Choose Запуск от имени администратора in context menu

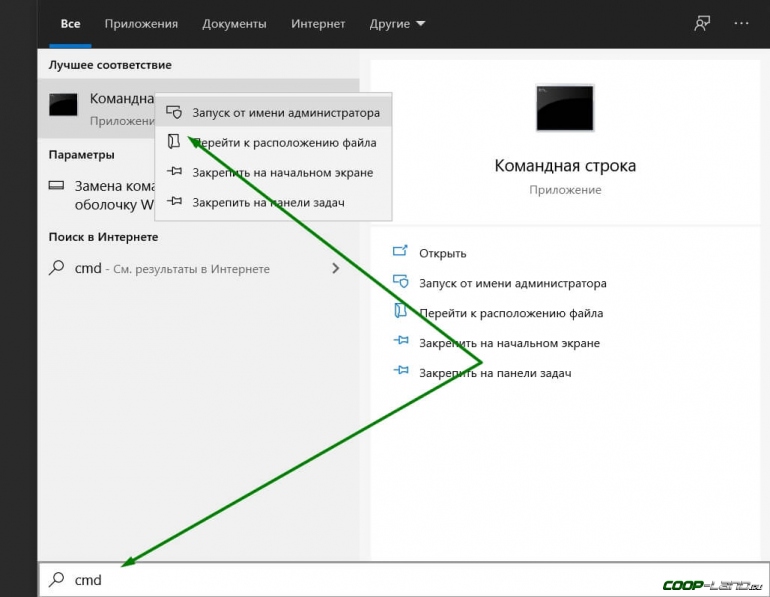[285, 113]
